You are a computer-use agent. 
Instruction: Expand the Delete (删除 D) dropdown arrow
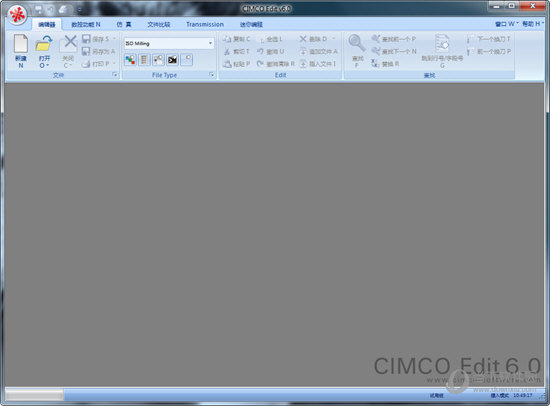click(334, 39)
